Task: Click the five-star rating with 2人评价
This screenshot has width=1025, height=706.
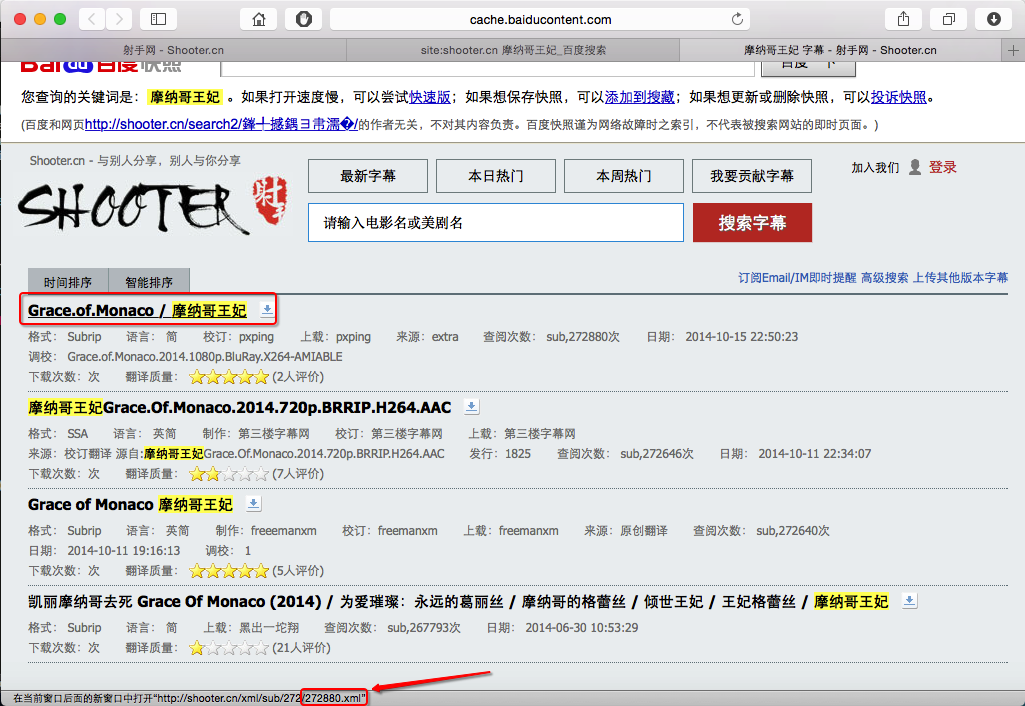Action: [x=229, y=377]
